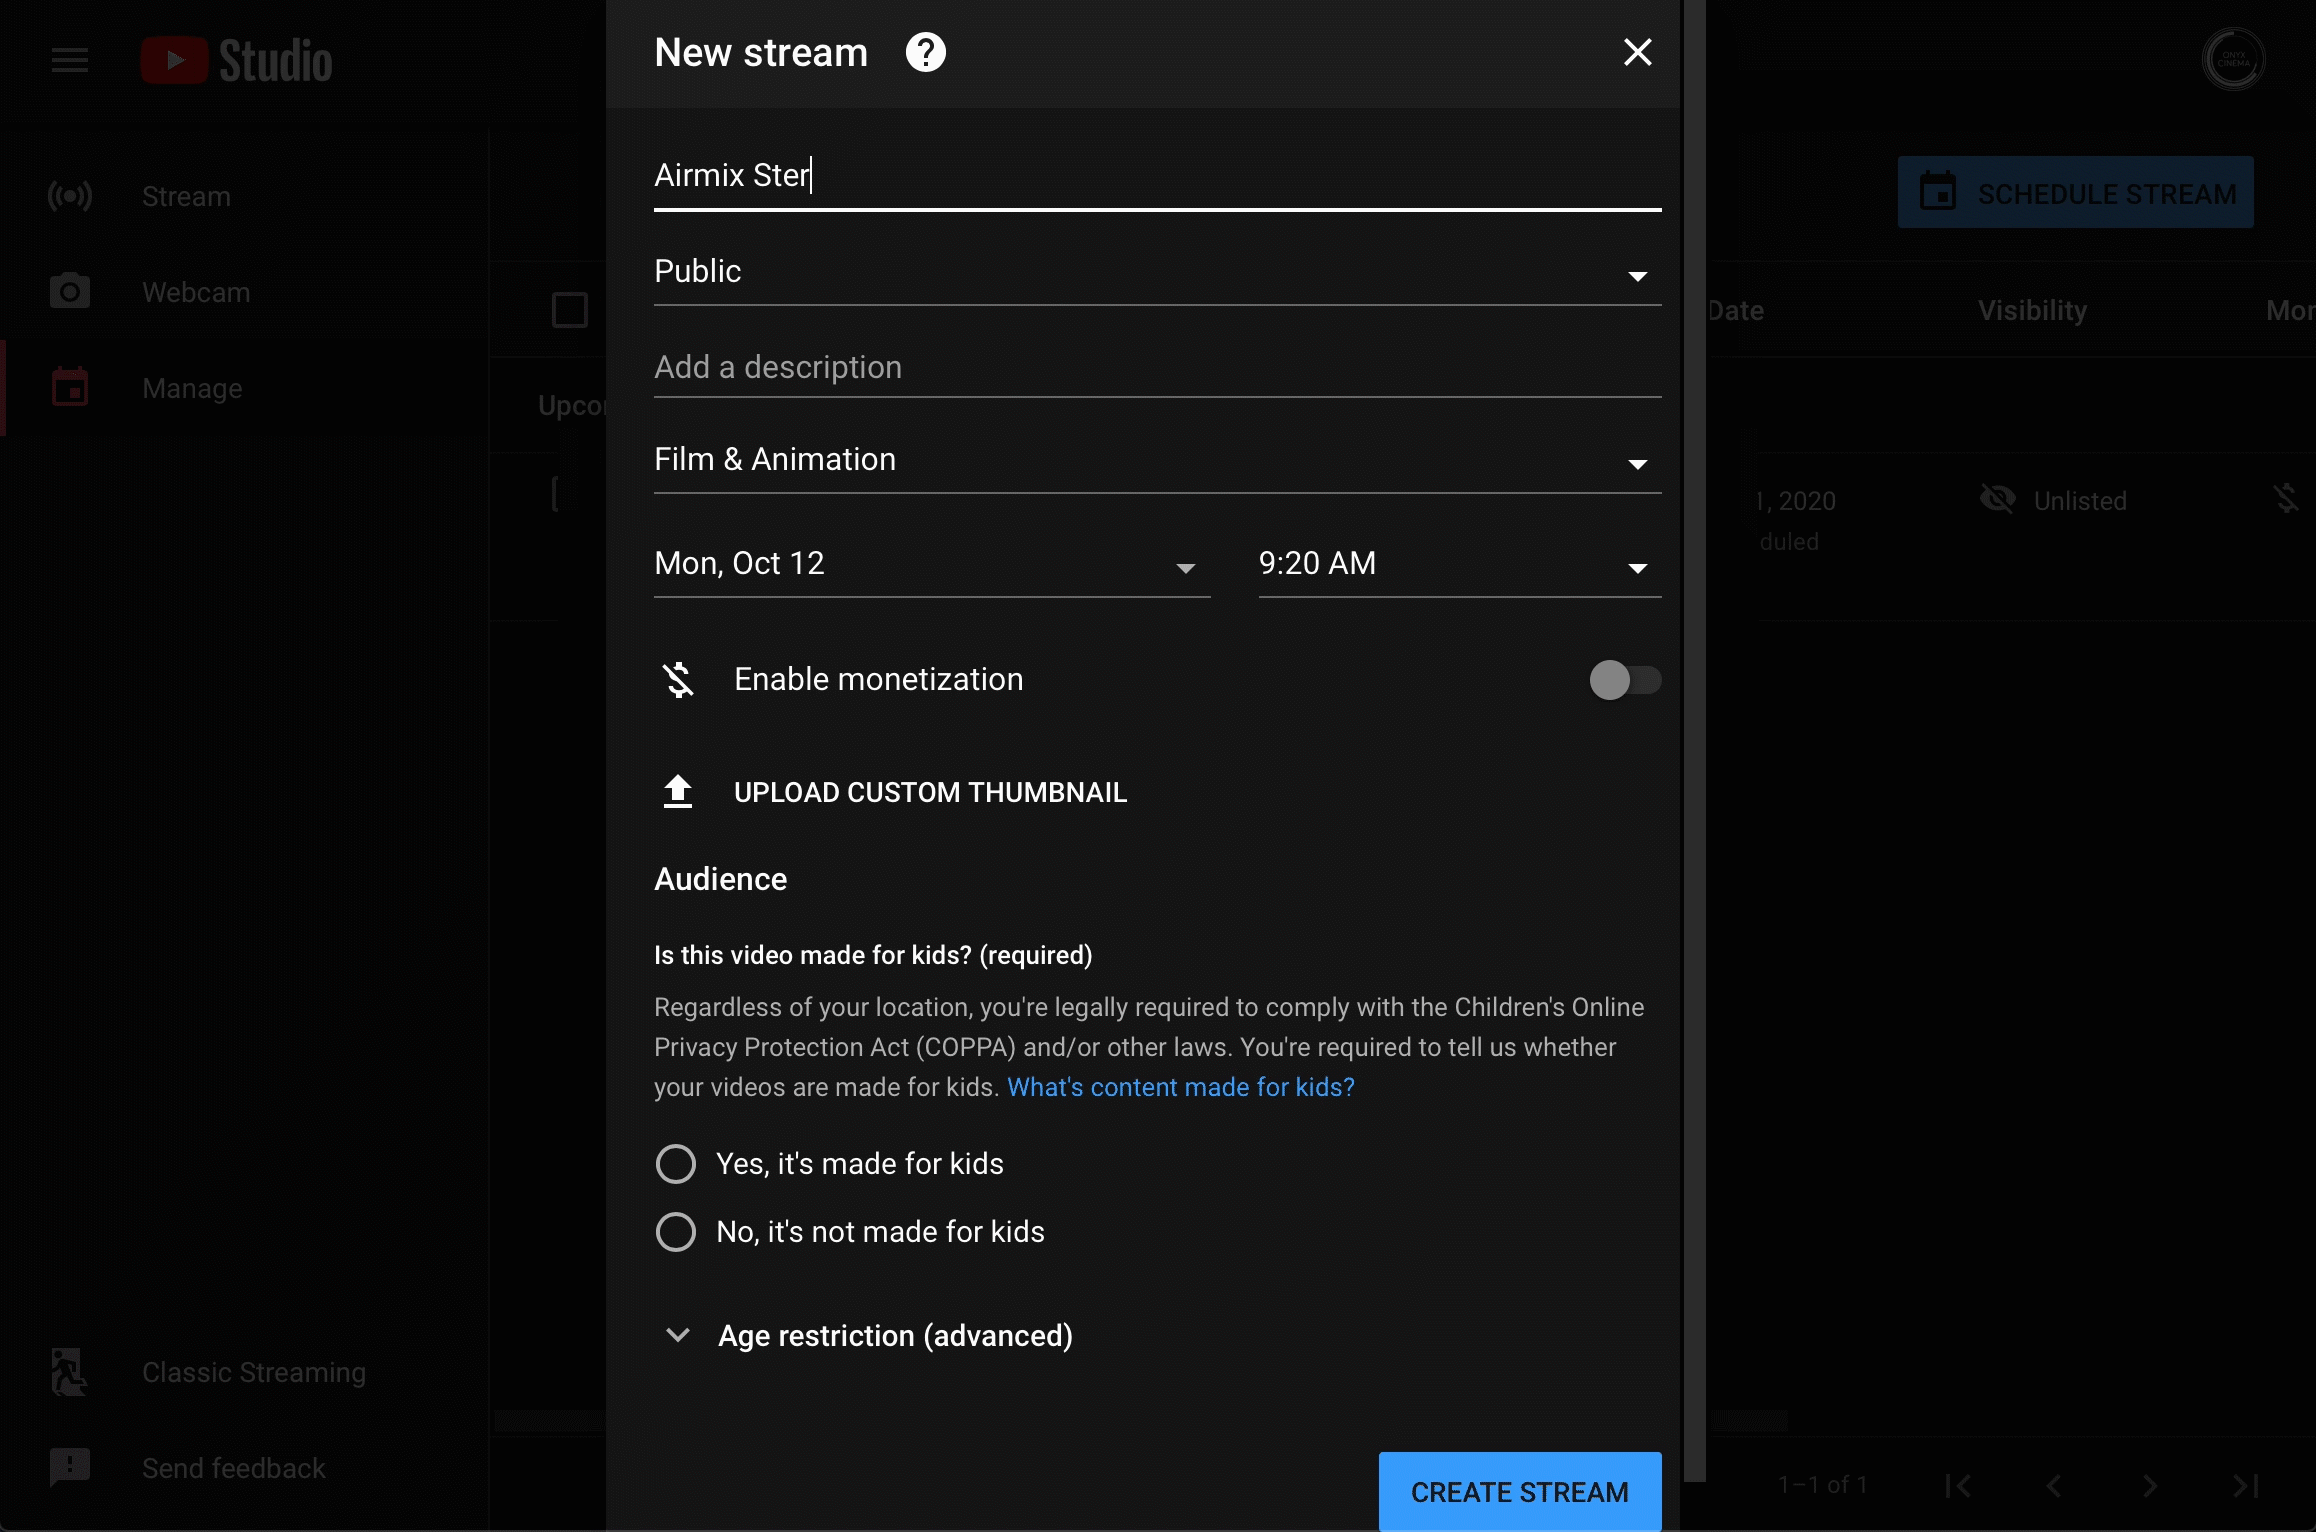Click the Add a description field
This screenshot has height=1532, width=2316.
point(1157,368)
